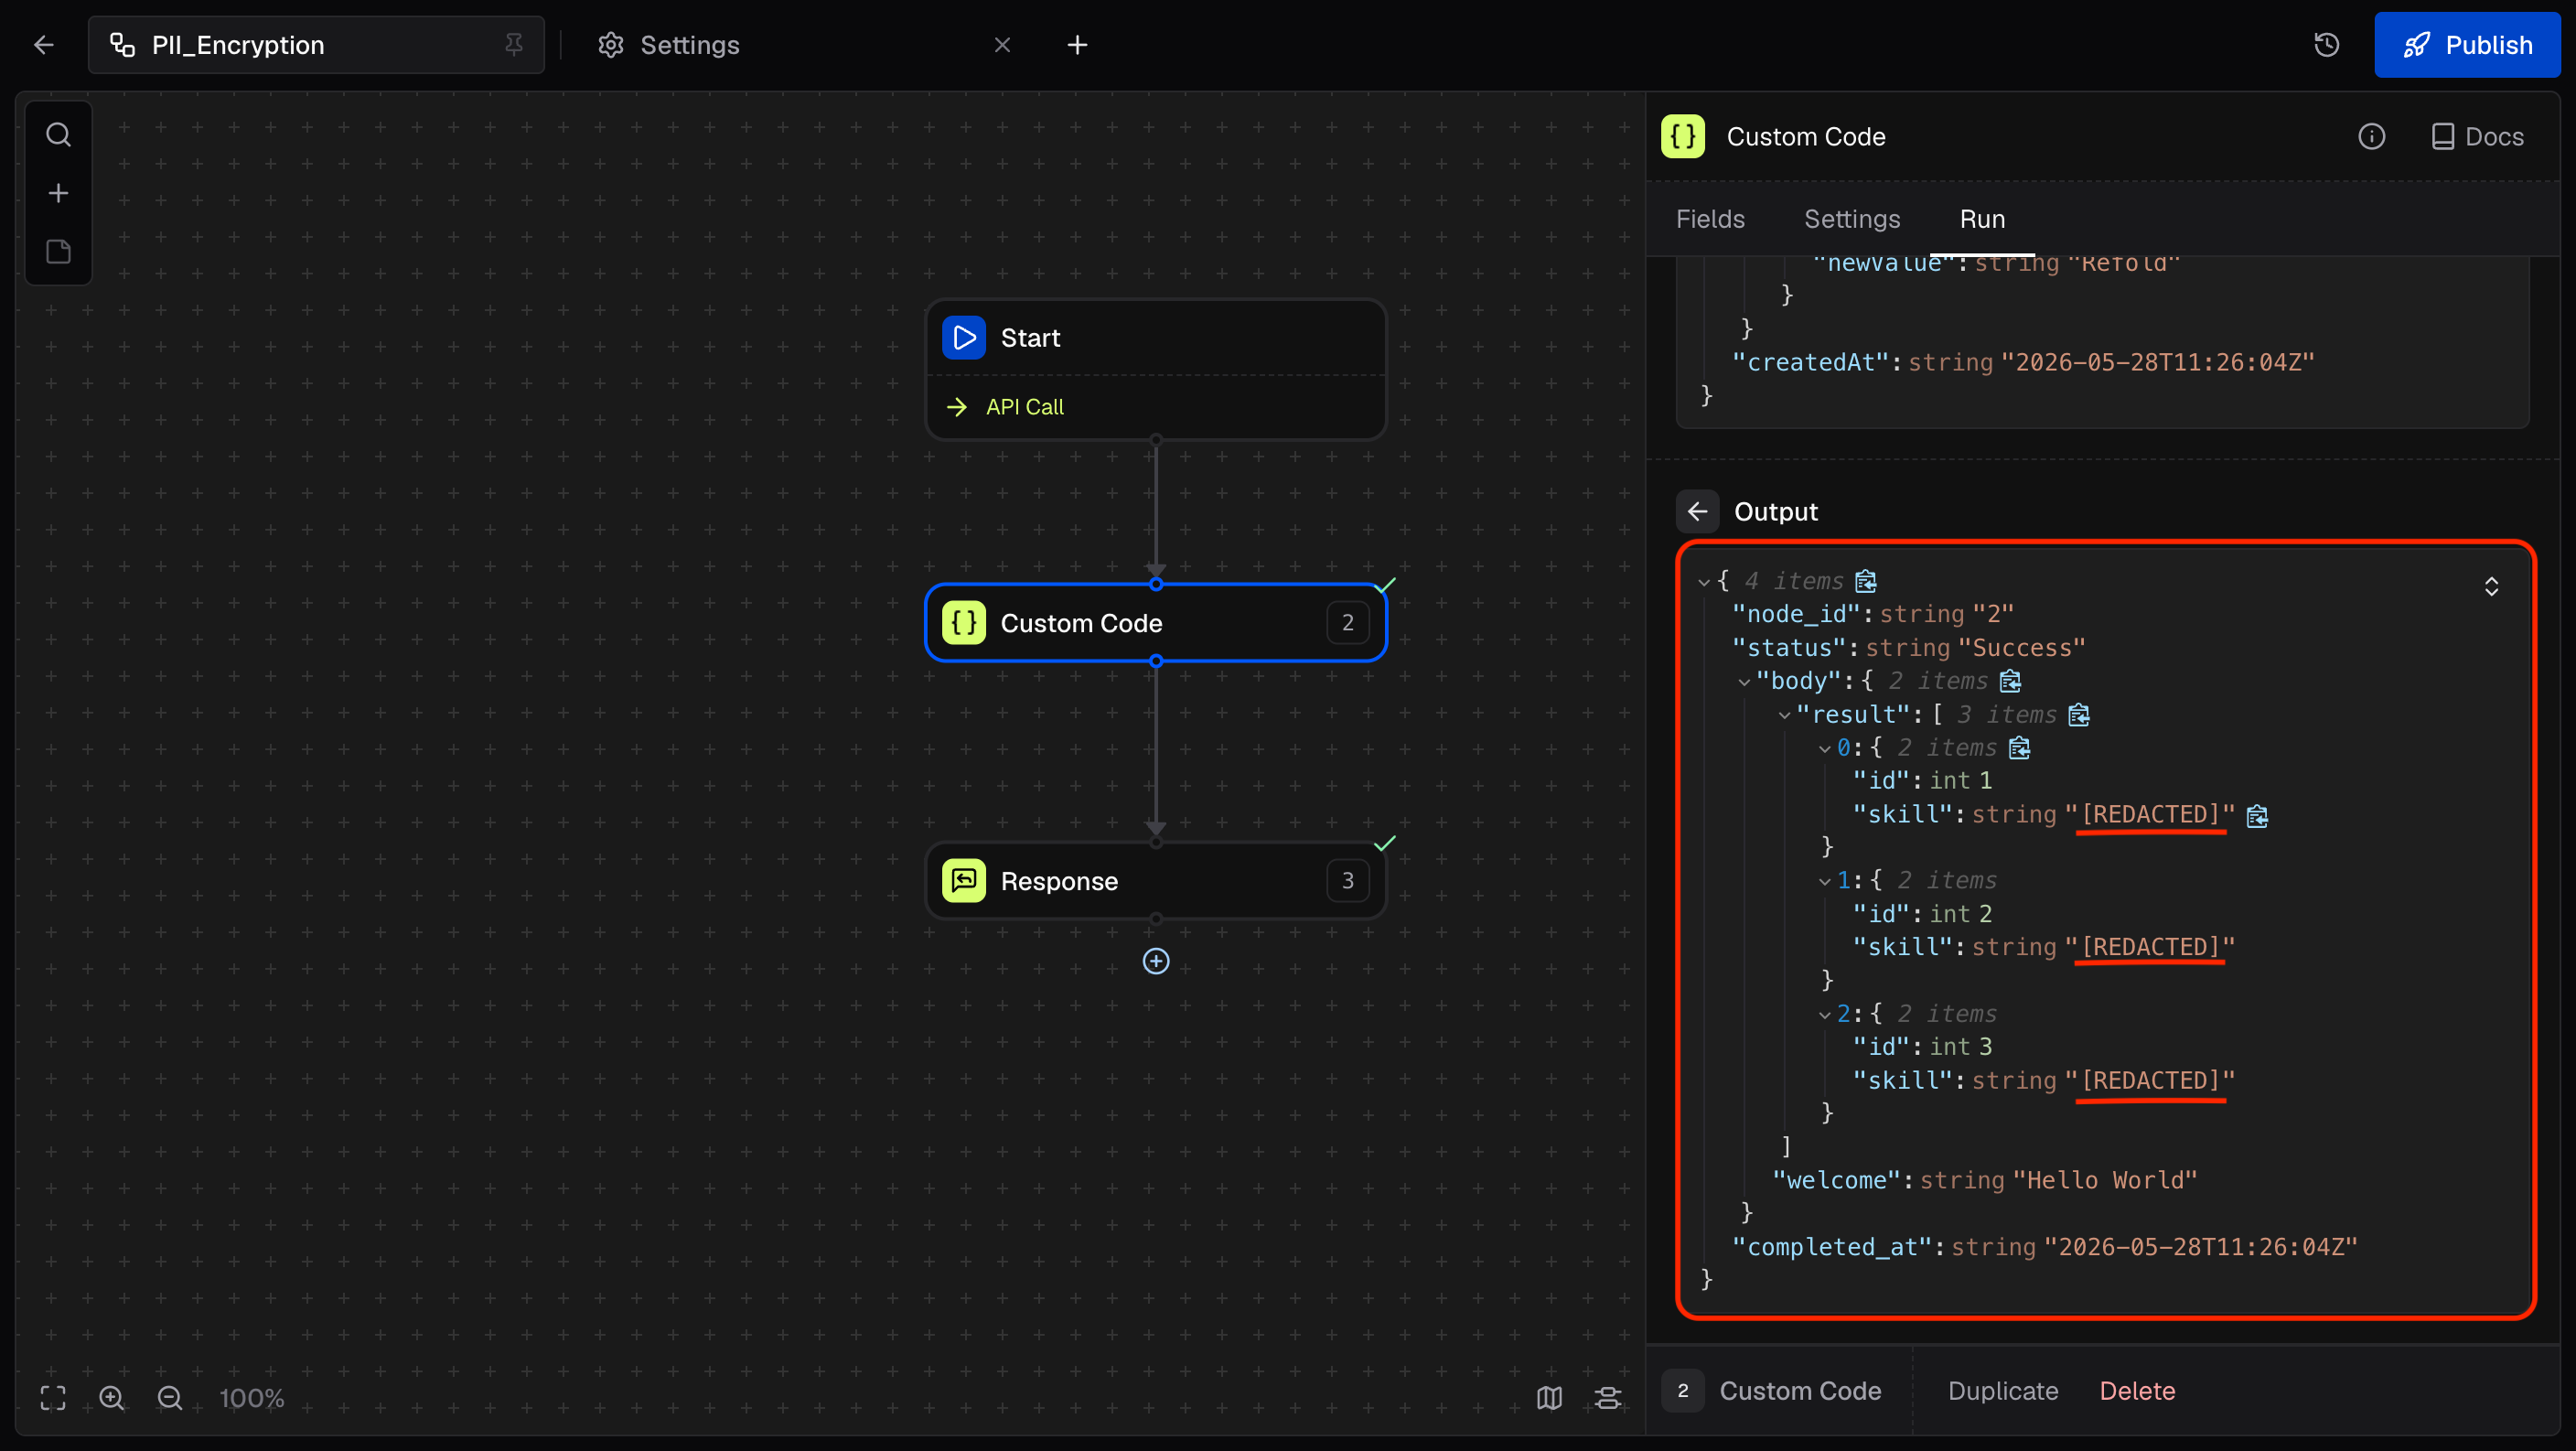
Task: Publish the workflow
Action: [2467, 45]
